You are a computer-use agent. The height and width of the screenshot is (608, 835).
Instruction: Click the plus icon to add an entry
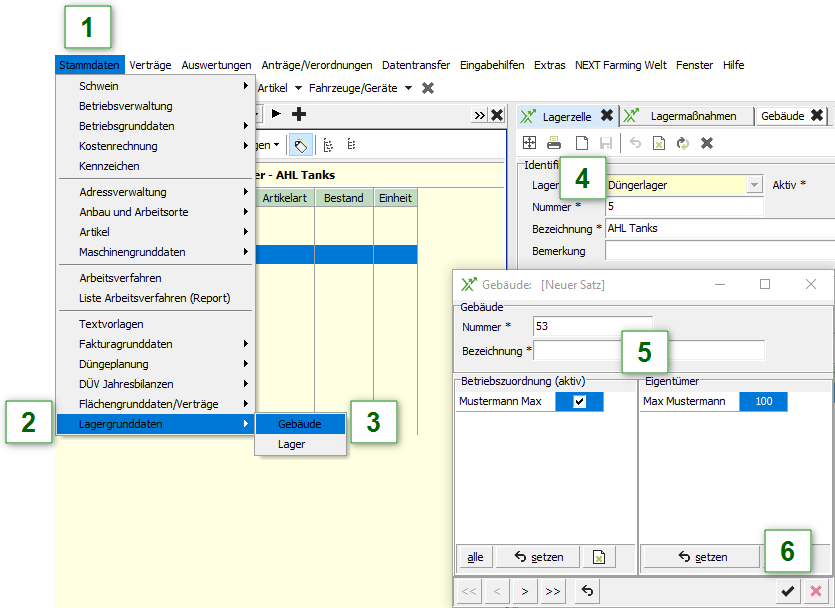(298, 115)
